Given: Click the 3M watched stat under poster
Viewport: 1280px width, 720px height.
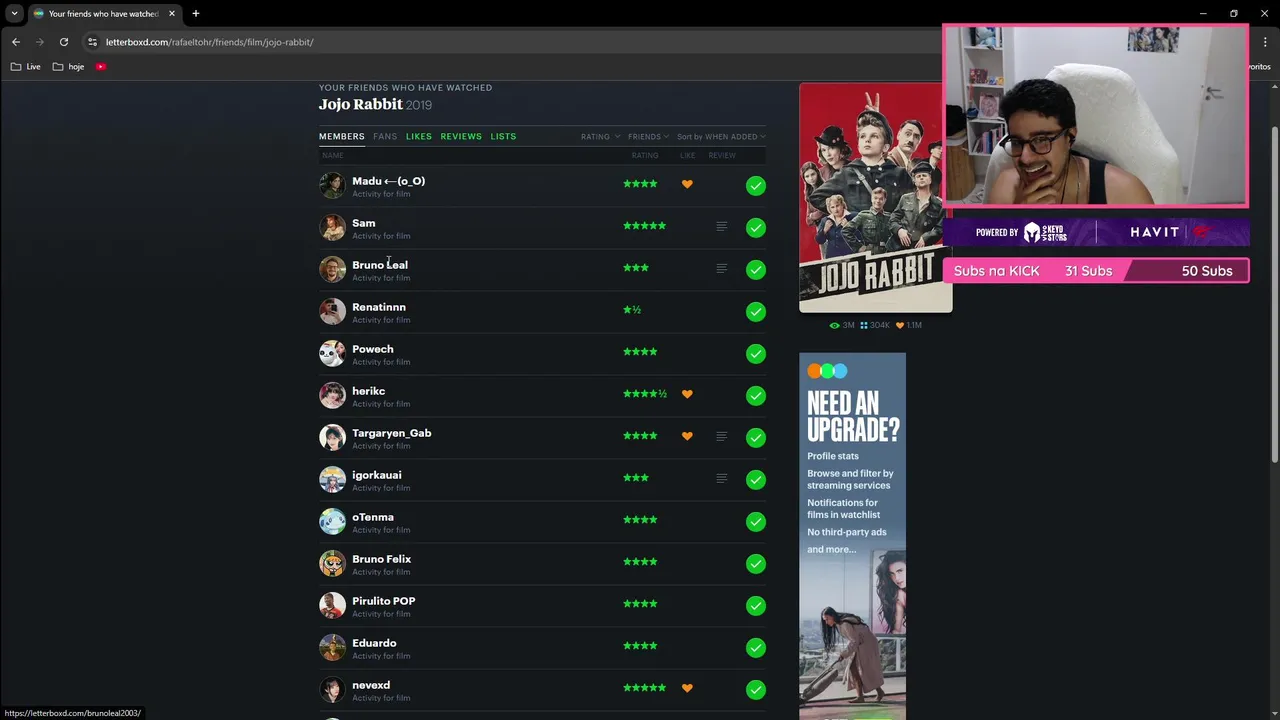Looking at the screenshot, I should (842, 325).
